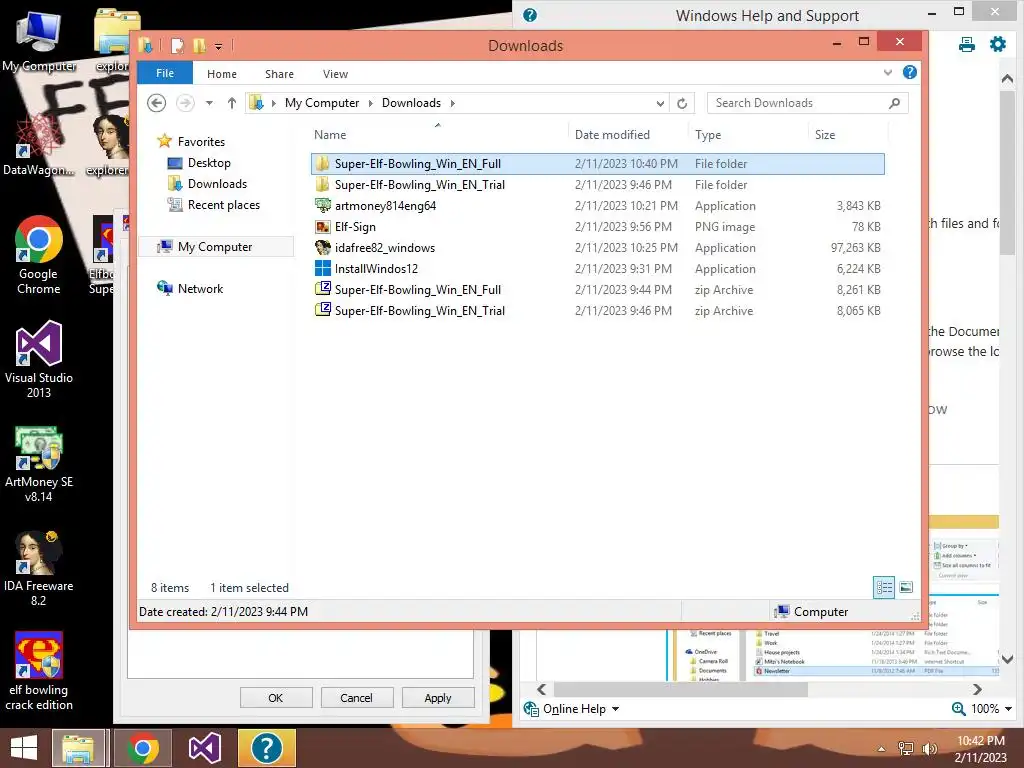Select the Elf-Sign PNG image
The image size is (1024, 768).
point(598,227)
